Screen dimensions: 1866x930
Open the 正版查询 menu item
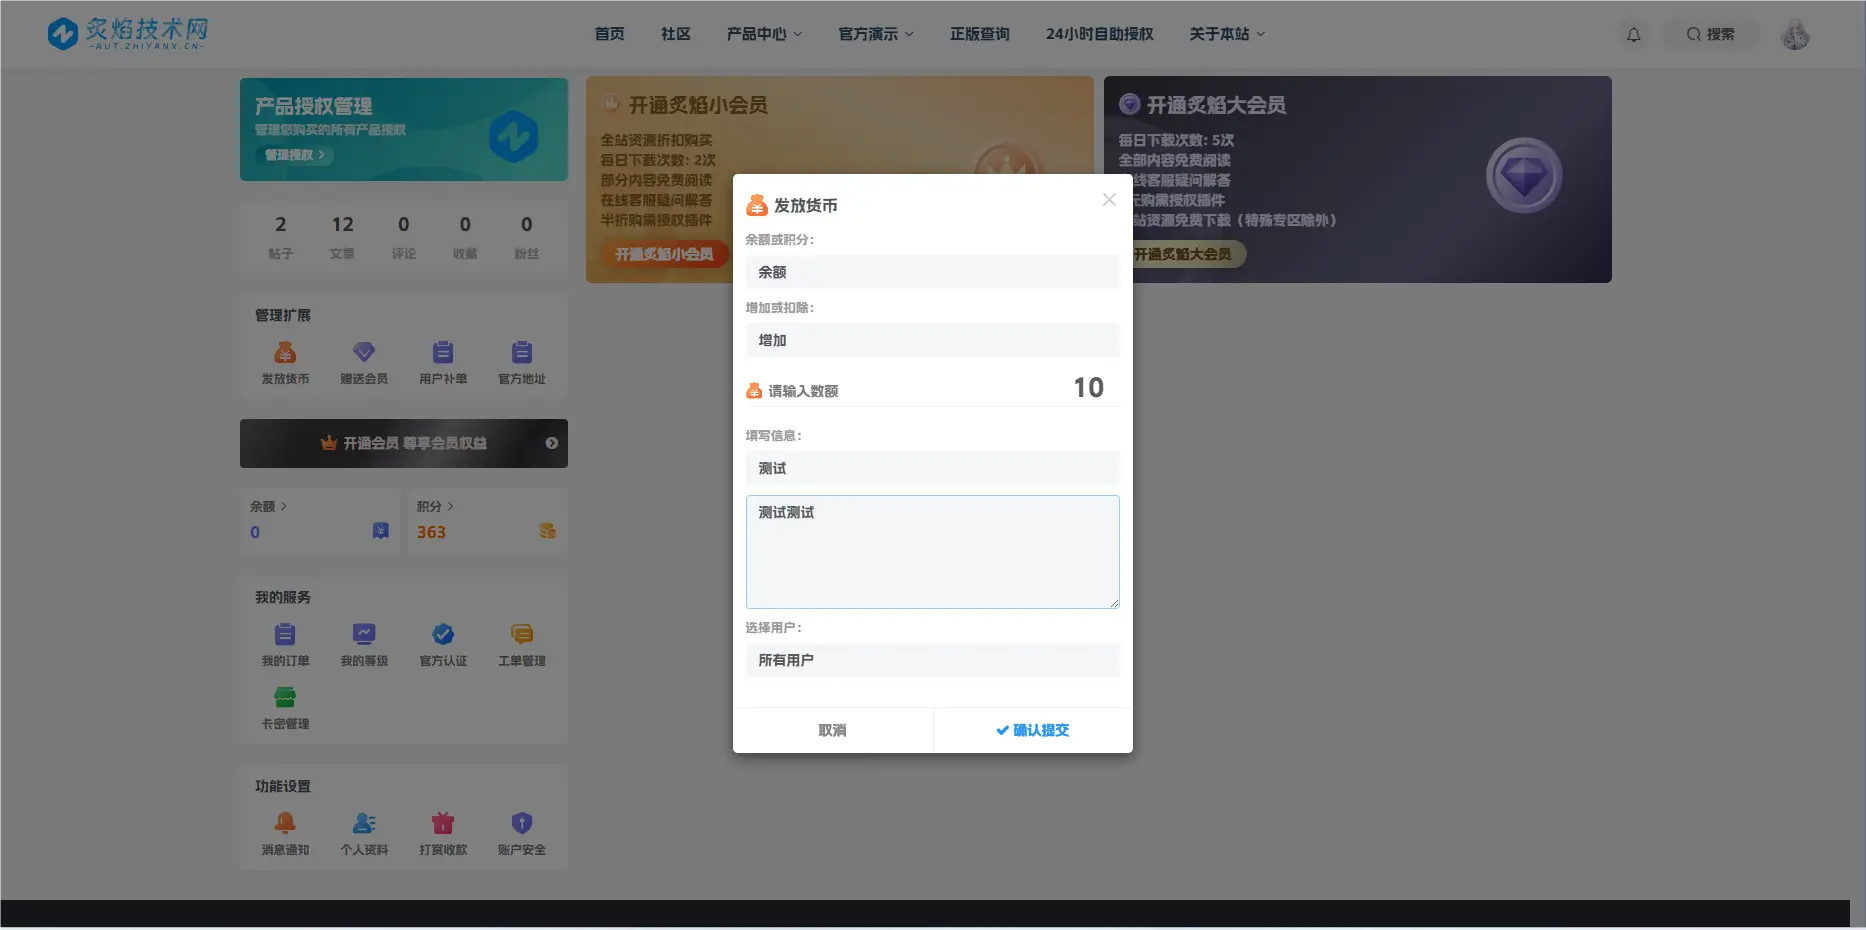pos(979,33)
